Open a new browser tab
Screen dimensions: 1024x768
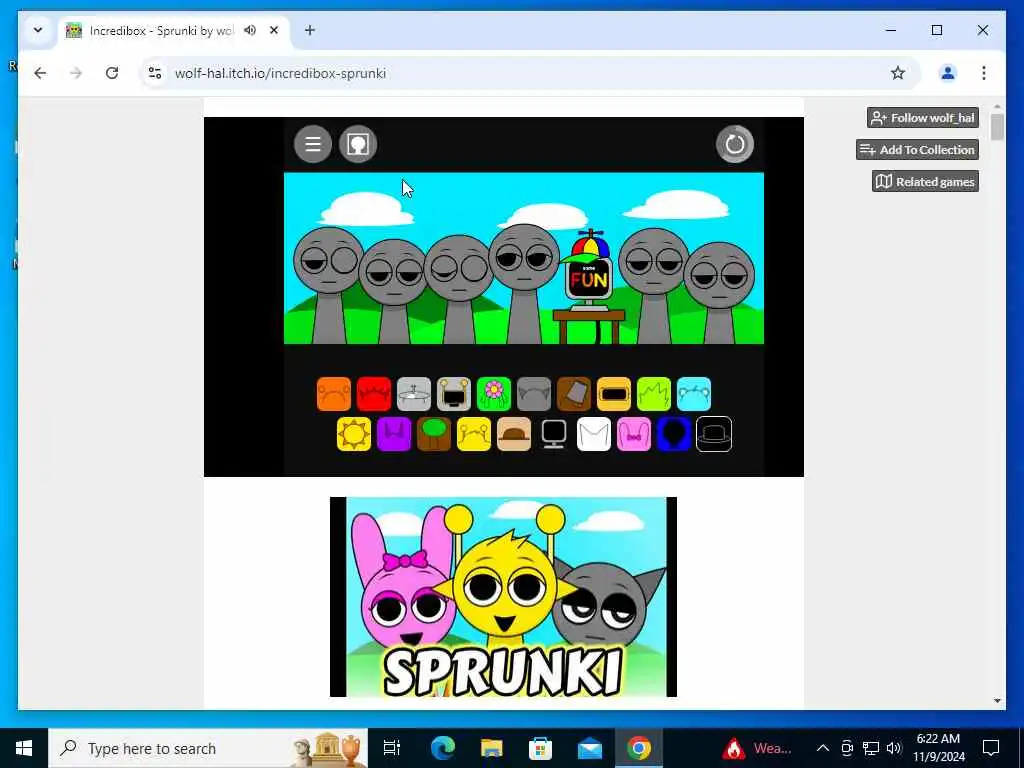(310, 30)
